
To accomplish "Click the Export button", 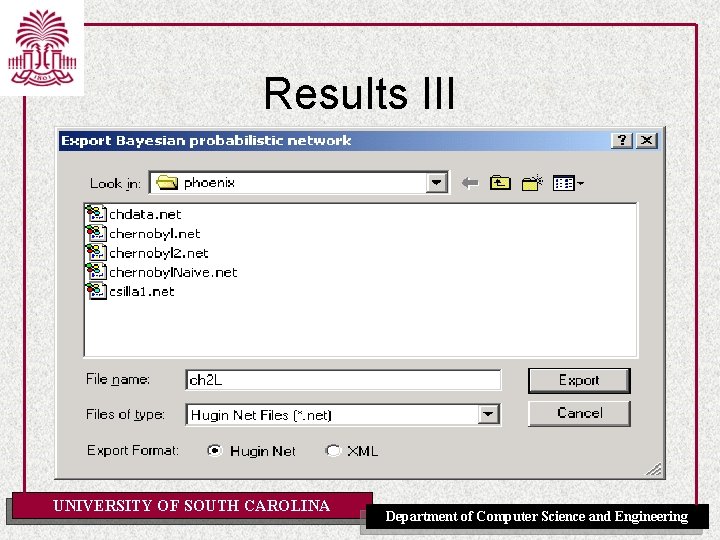I will tap(579, 380).
